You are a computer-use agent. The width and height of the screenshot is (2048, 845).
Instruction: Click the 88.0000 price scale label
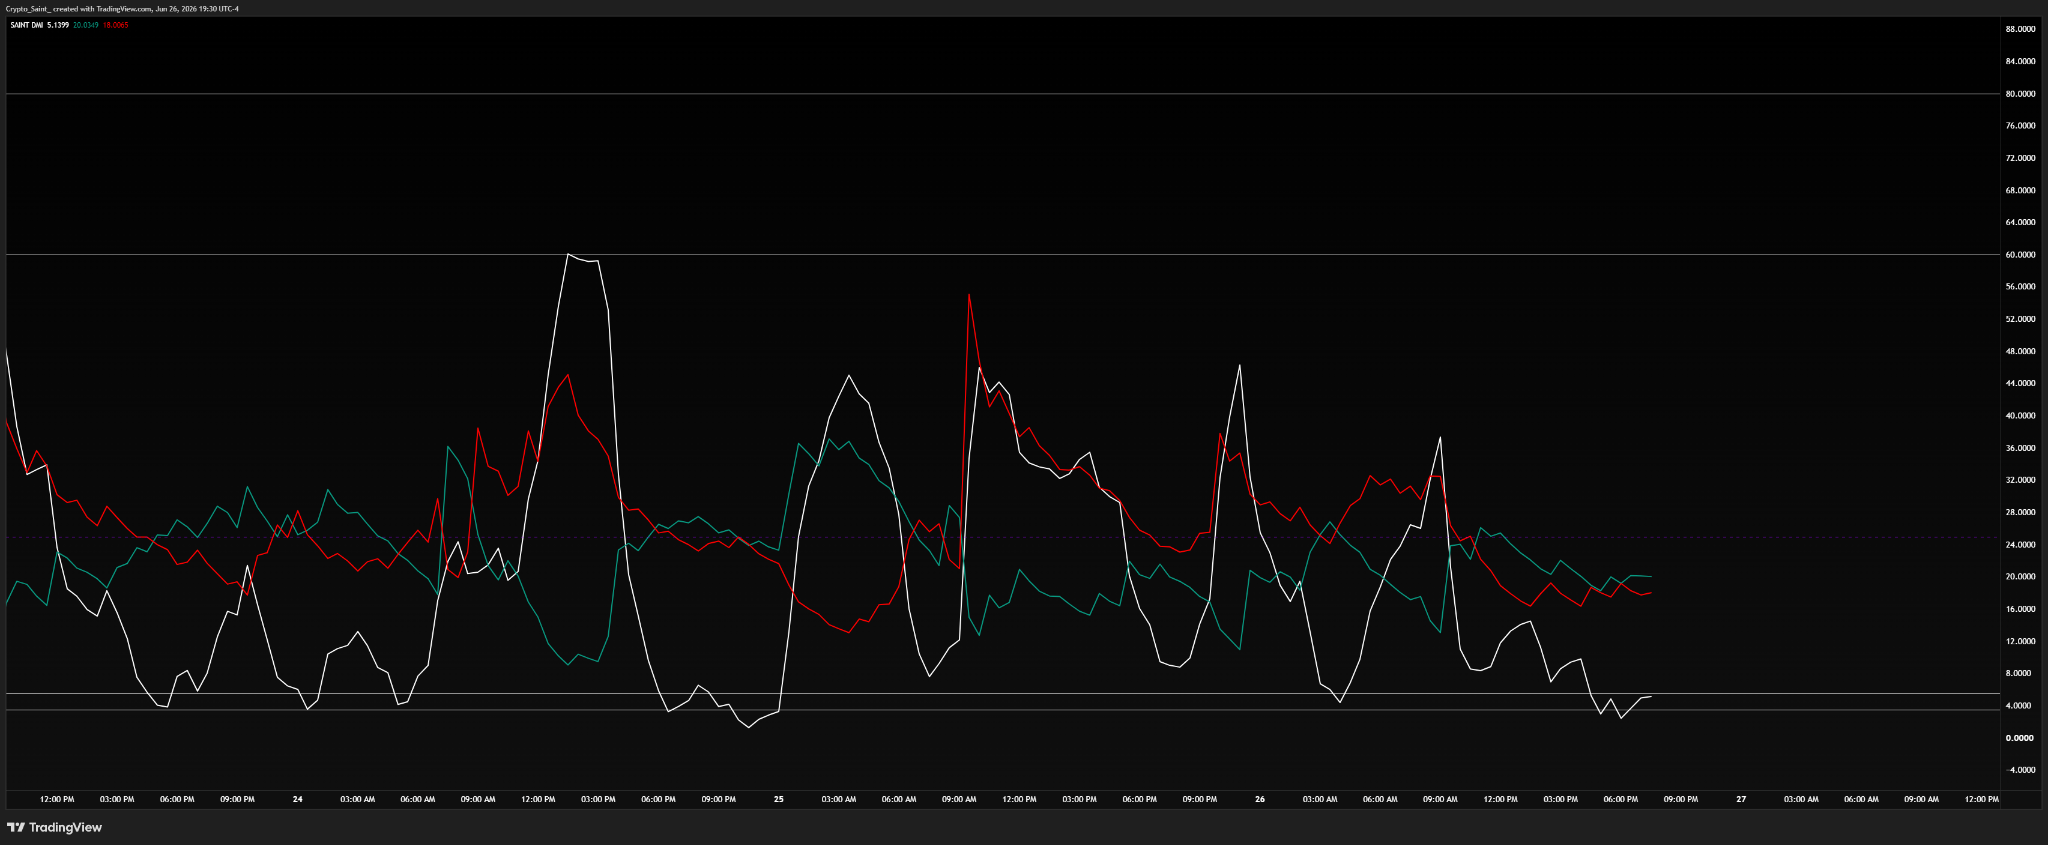[2023, 29]
